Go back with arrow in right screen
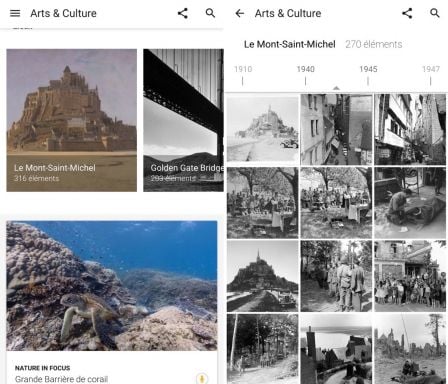 [240, 13]
